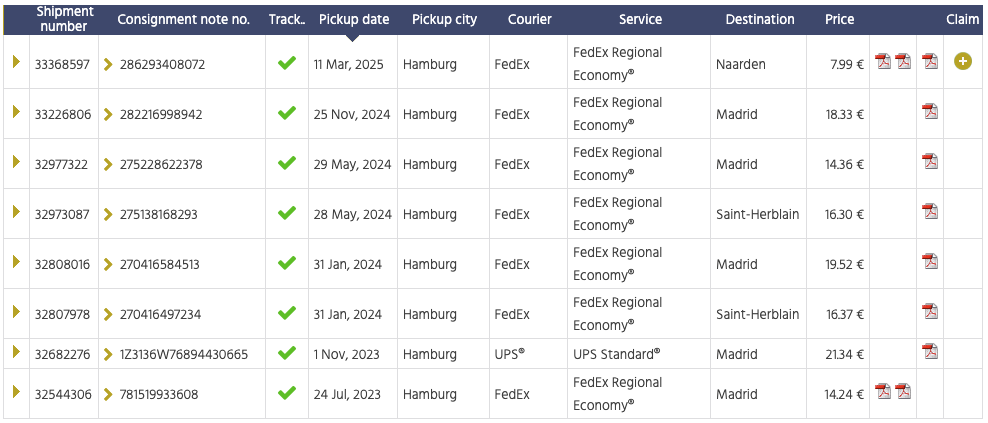Open the PDF document for shipment 33226806

pyautogui.click(x=930, y=111)
